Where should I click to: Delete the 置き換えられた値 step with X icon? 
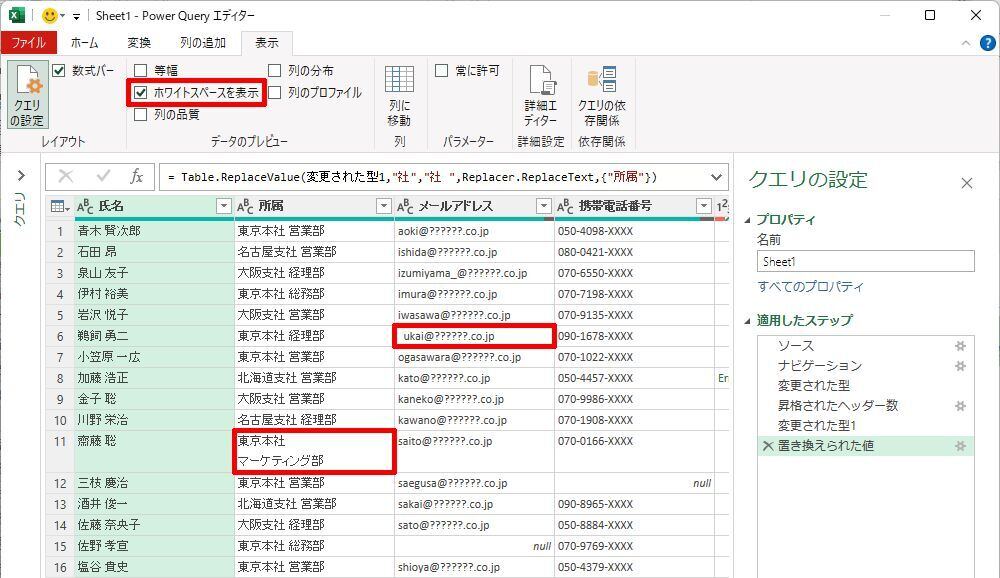[x=768, y=446]
